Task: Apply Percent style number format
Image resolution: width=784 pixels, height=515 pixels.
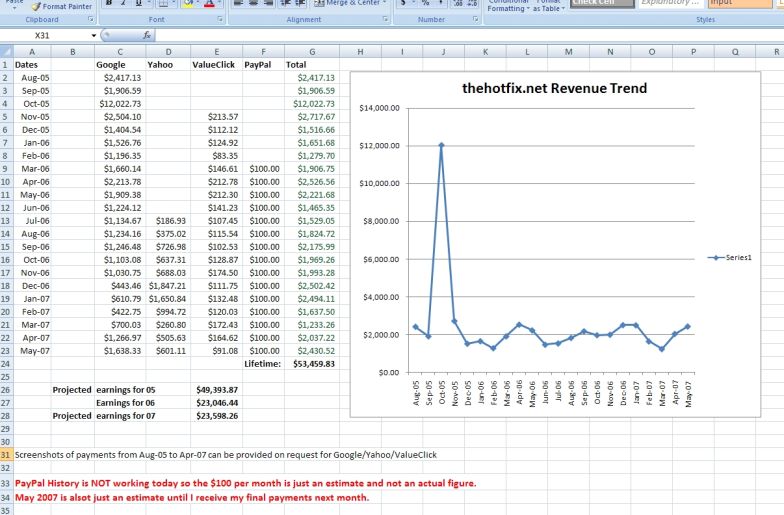Action: [x=425, y=4]
